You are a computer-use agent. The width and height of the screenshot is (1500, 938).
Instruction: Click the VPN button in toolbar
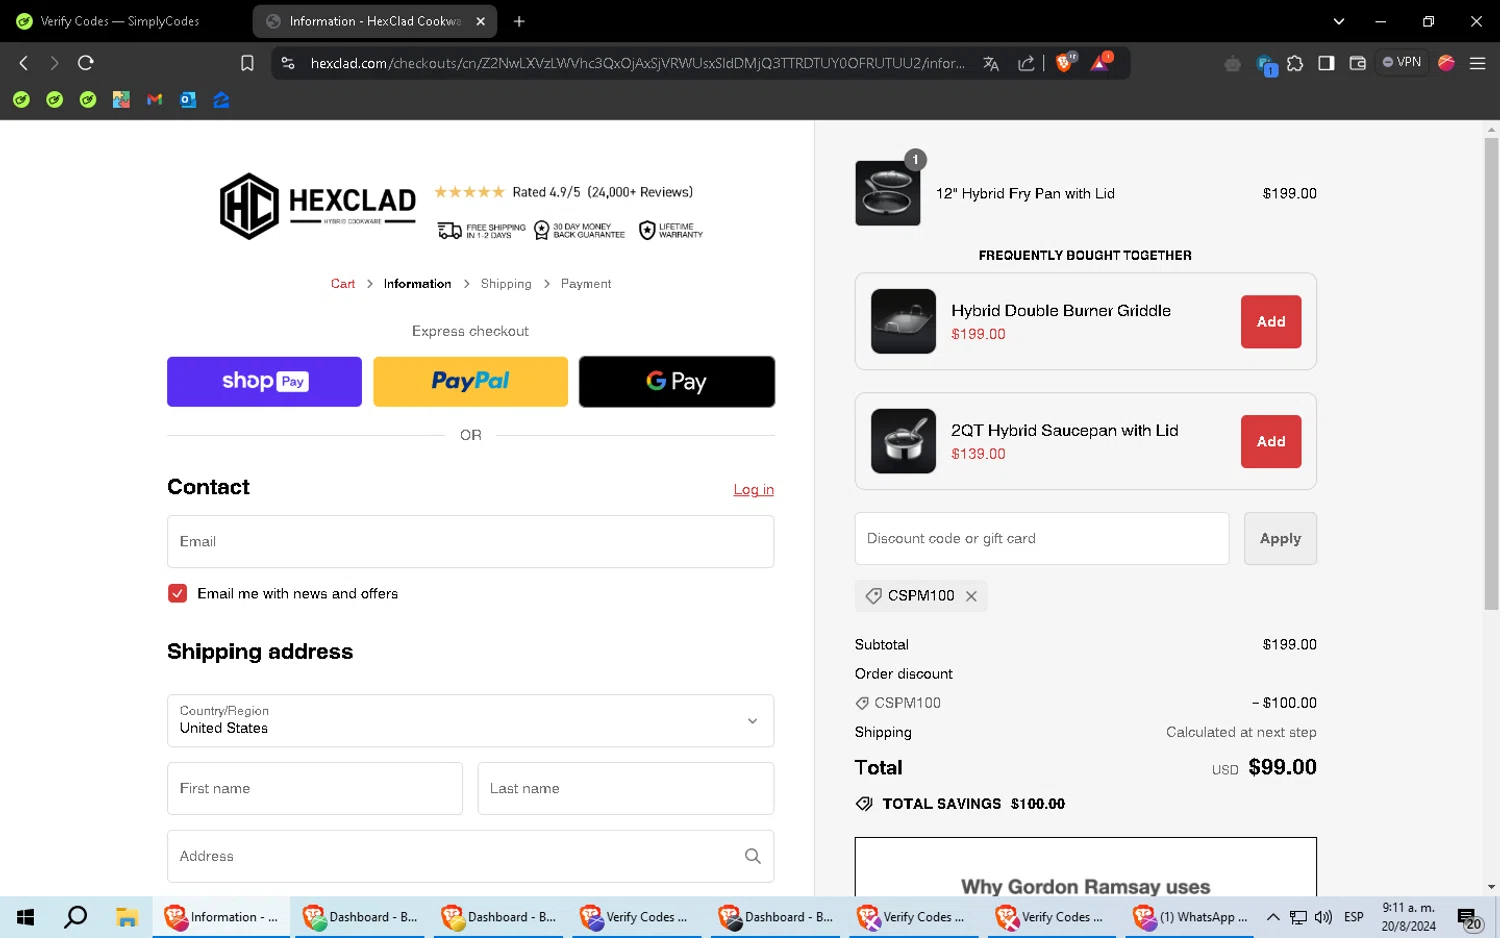[x=1402, y=62]
